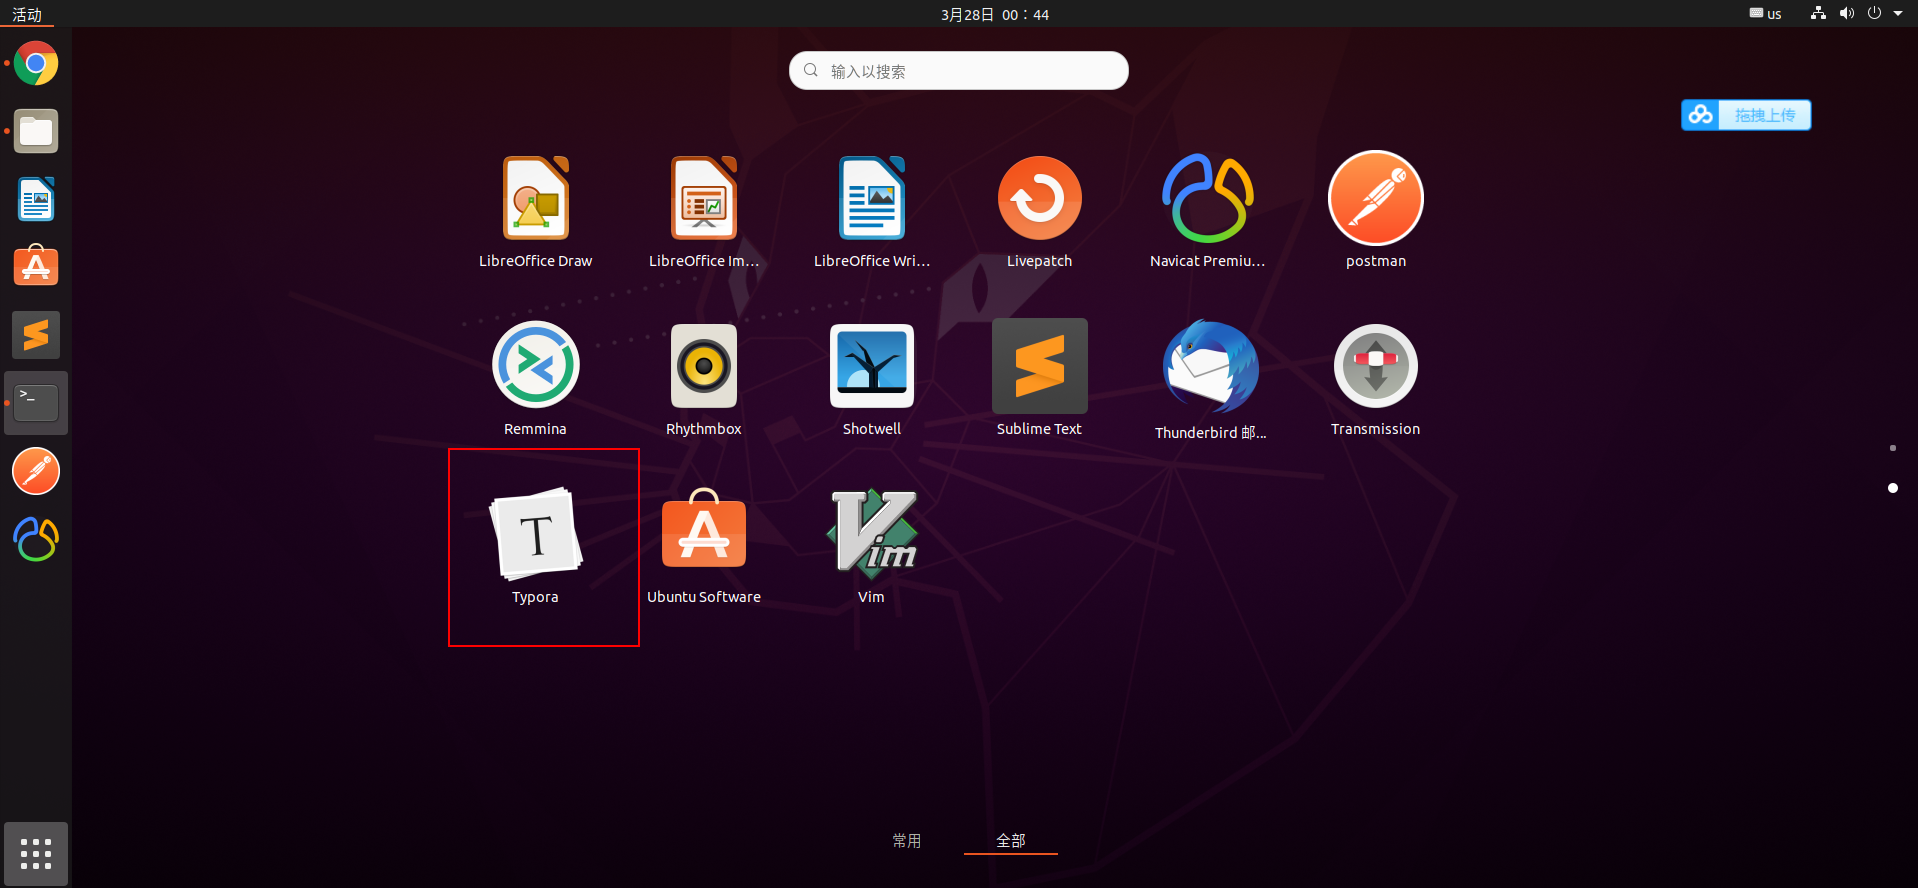
Task: Open Navicat Premium from the app grid
Action: point(1208,211)
